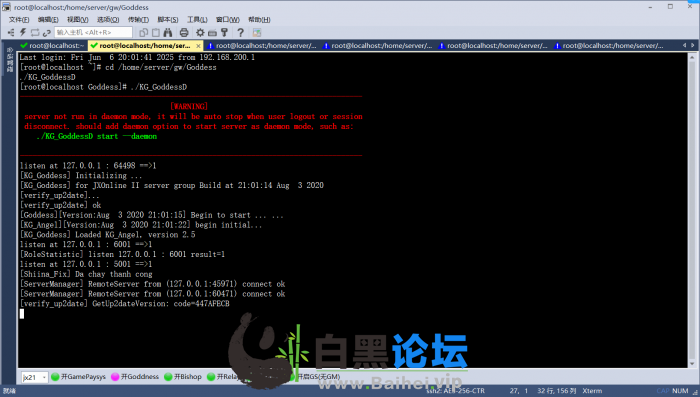Click the terminal vertical scrollbar
This screenshot has width=700, height=397.
click(x=692, y=210)
